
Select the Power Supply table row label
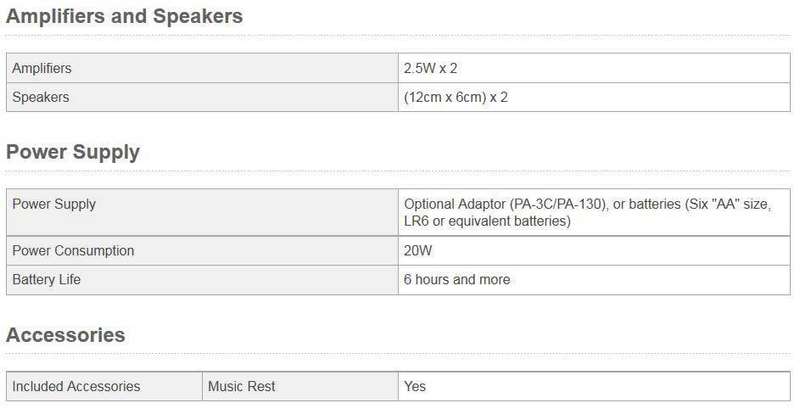tap(54, 204)
